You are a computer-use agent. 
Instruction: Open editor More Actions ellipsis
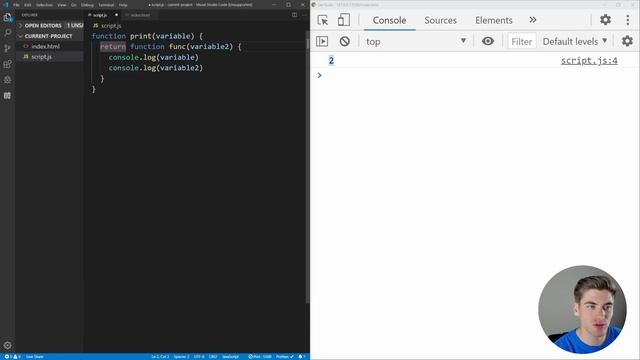pos(304,15)
